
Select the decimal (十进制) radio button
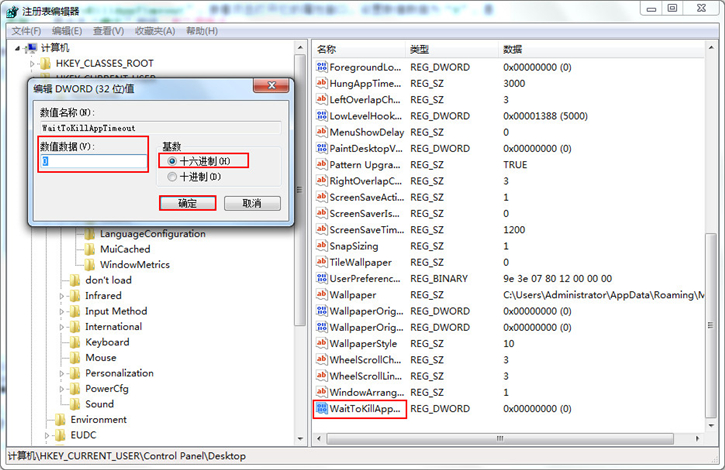tap(172, 177)
